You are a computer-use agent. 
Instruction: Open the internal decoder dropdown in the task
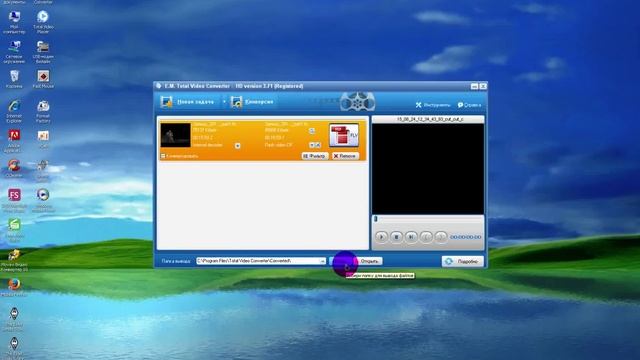coord(238,146)
